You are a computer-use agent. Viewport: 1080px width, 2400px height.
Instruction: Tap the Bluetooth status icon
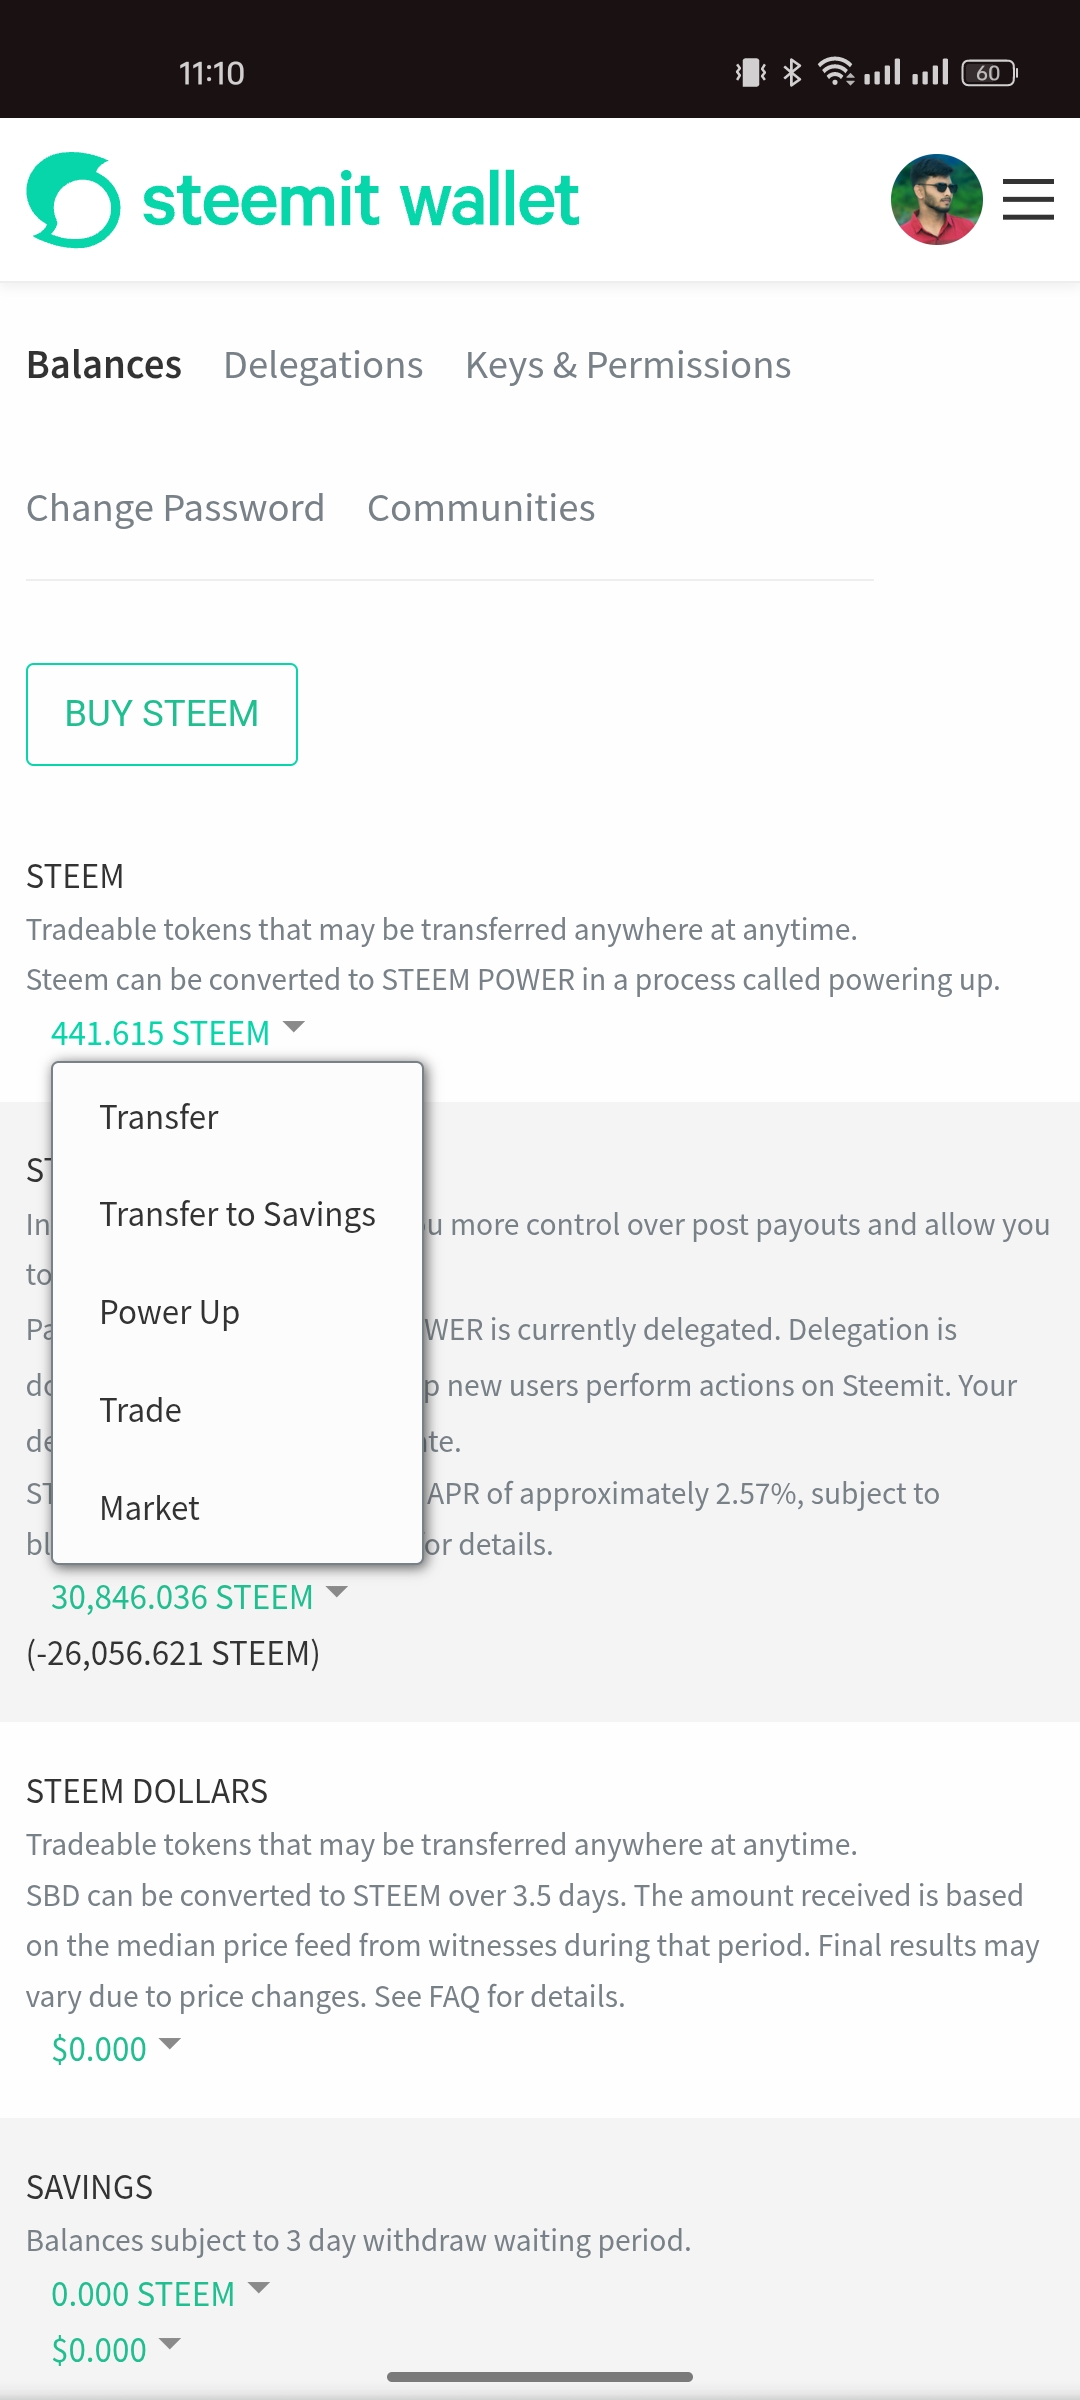(793, 73)
